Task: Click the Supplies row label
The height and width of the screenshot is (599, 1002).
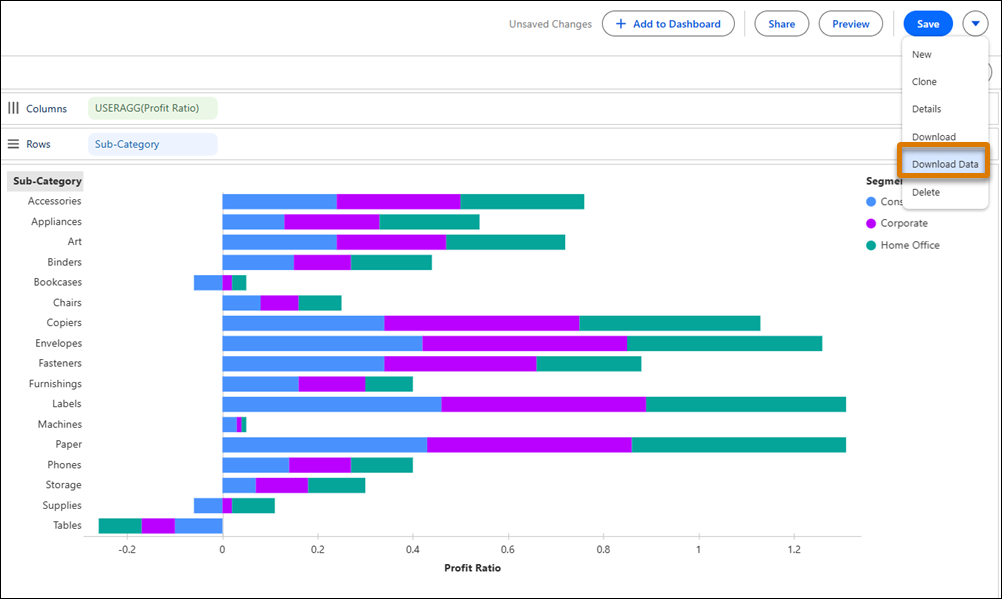Action: pos(62,505)
